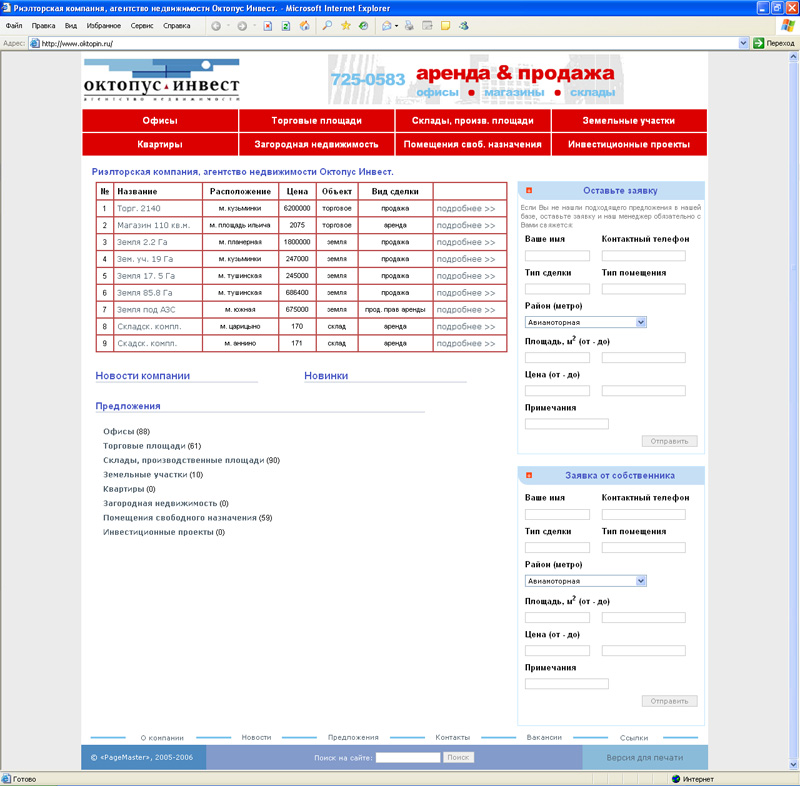This screenshot has height=786, width=800.
Task: Click Ваше имя field in Оставьте заявку form
Action: point(557,256)
